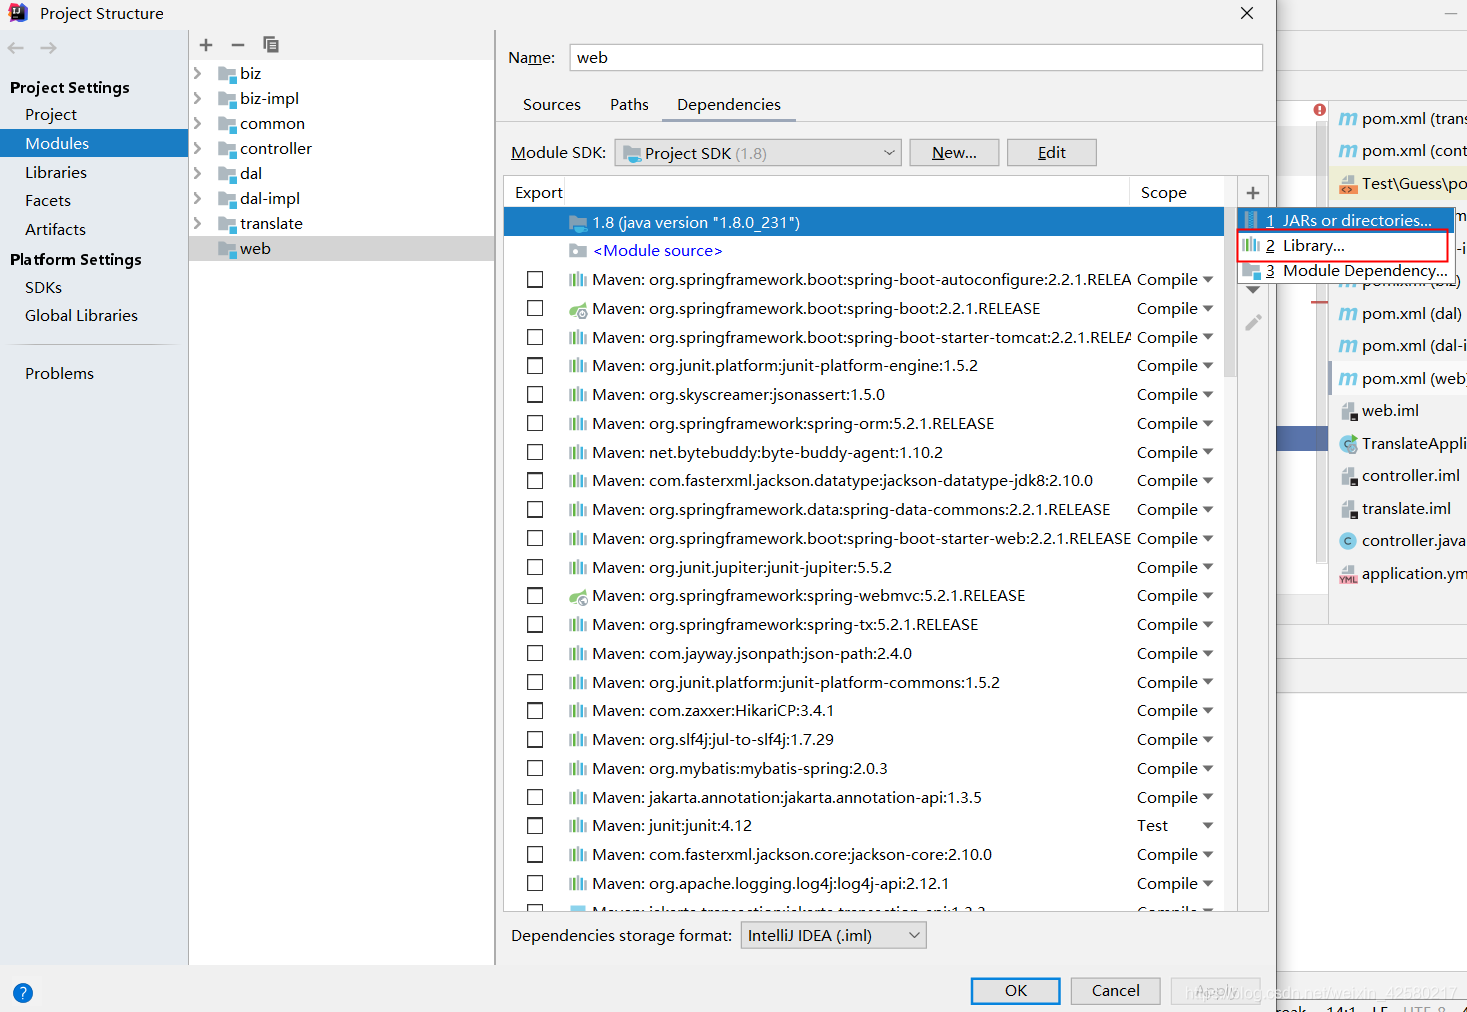The height and width of the screenshot is (1012, 1467).
Task: Click the move-down arrow in dependencies panel
Action: (x=1253, y=288)
